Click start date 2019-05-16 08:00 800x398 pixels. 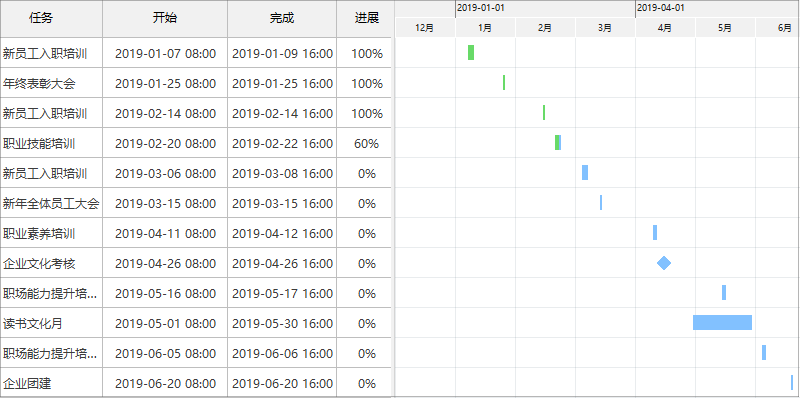click(x=165, y=293)
